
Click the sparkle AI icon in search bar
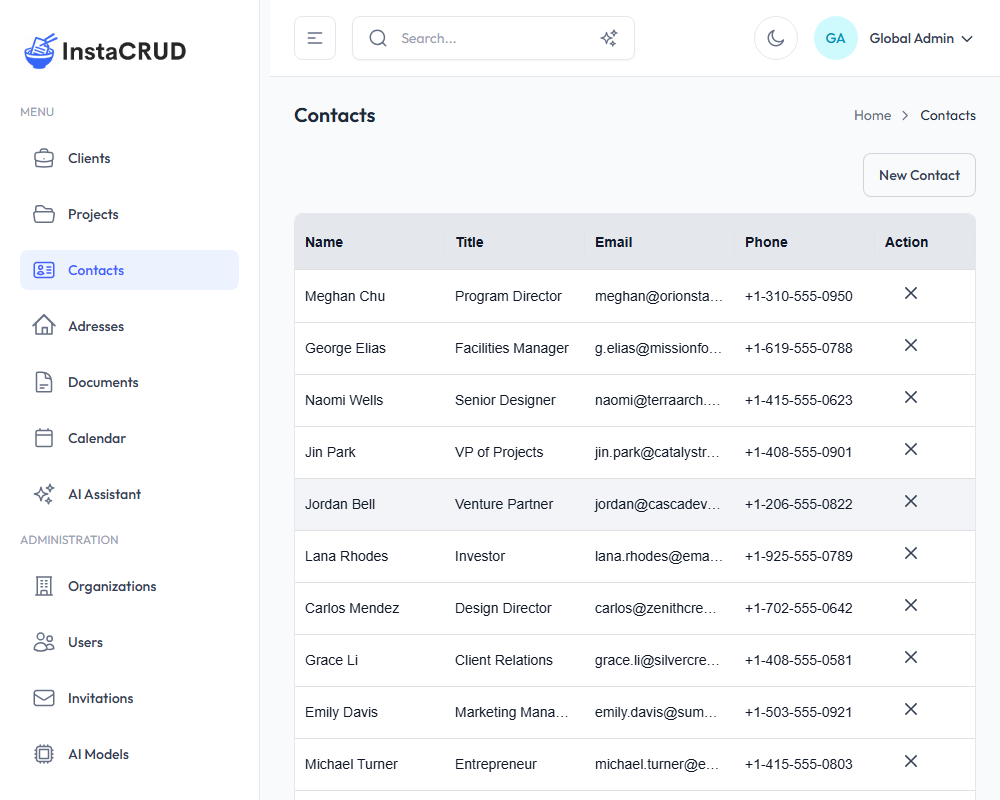coord(608,38)
